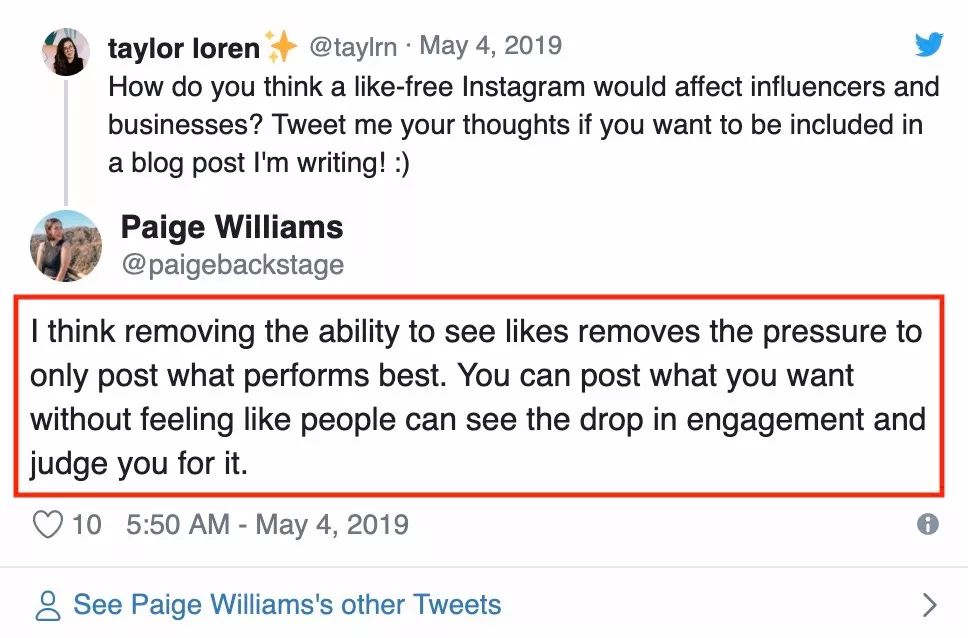Click the Paige Williams display name

click(x=232, y=227)
